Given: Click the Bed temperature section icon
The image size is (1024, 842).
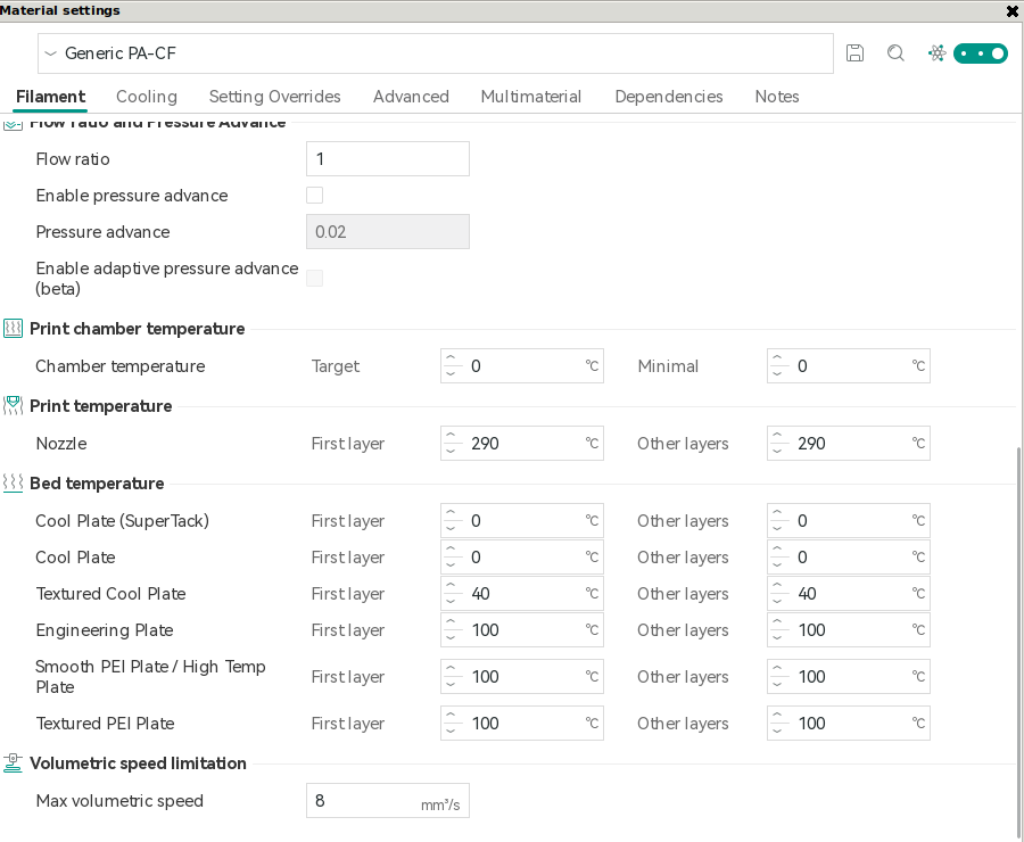Looking at the screenshot, I should [x=13, y=483].
